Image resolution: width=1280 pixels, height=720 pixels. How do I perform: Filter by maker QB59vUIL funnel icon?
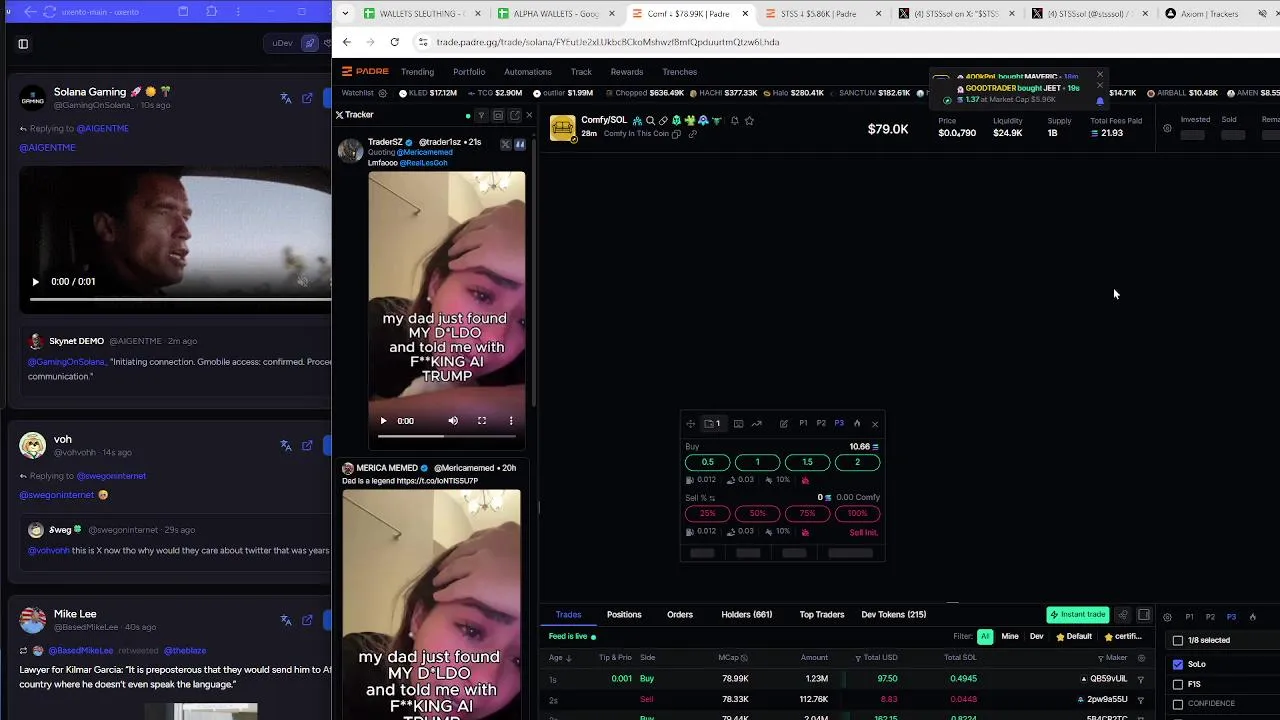point(1140,679)
